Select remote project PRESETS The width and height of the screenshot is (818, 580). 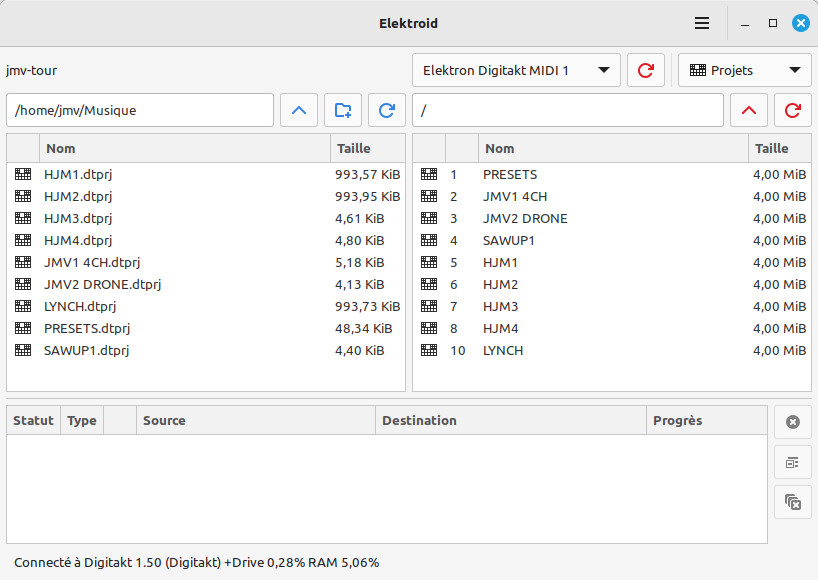[612, 174]
